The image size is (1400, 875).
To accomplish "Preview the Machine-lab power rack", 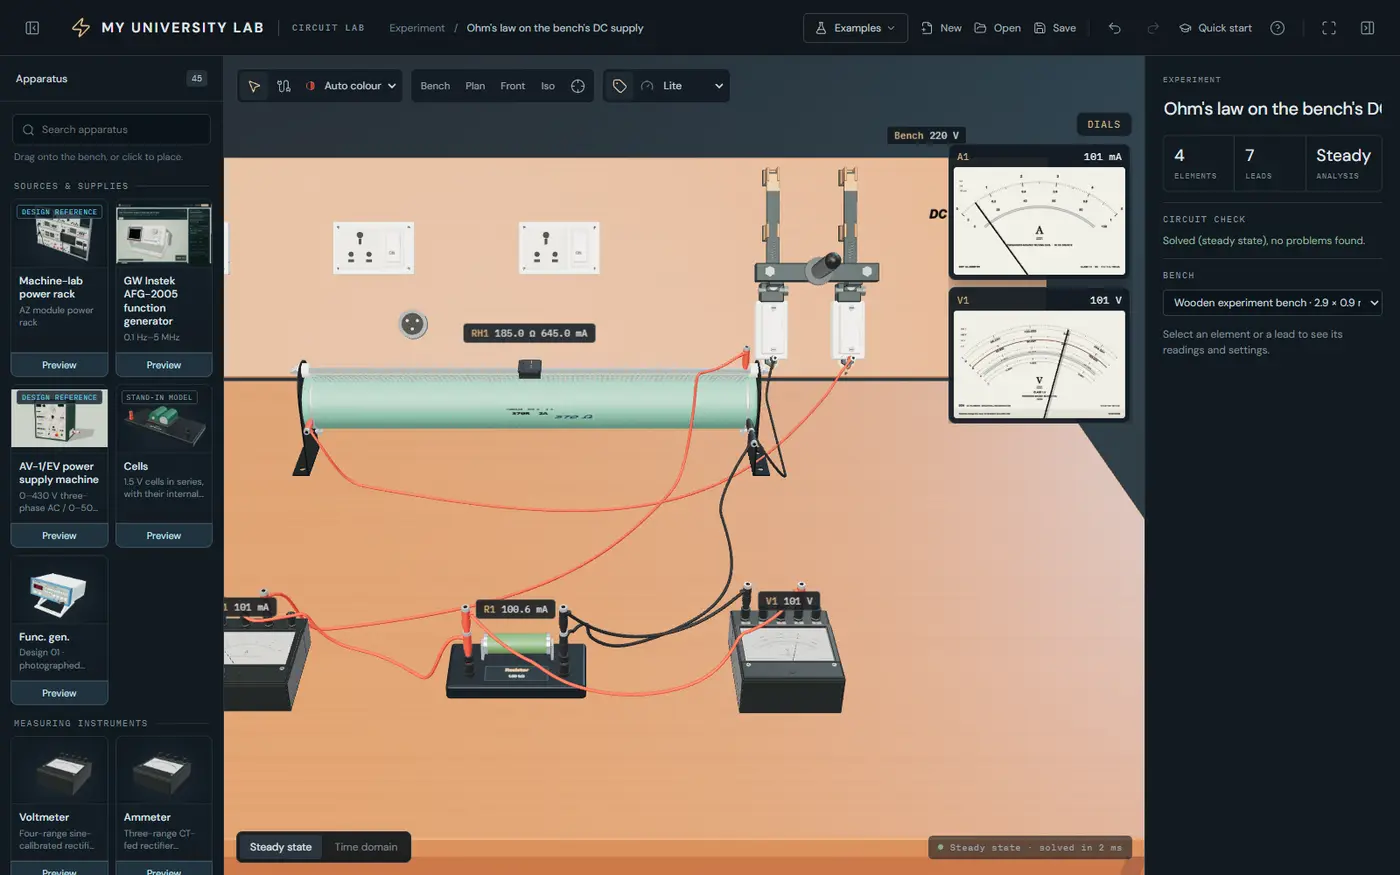I will tap(59, 365).
